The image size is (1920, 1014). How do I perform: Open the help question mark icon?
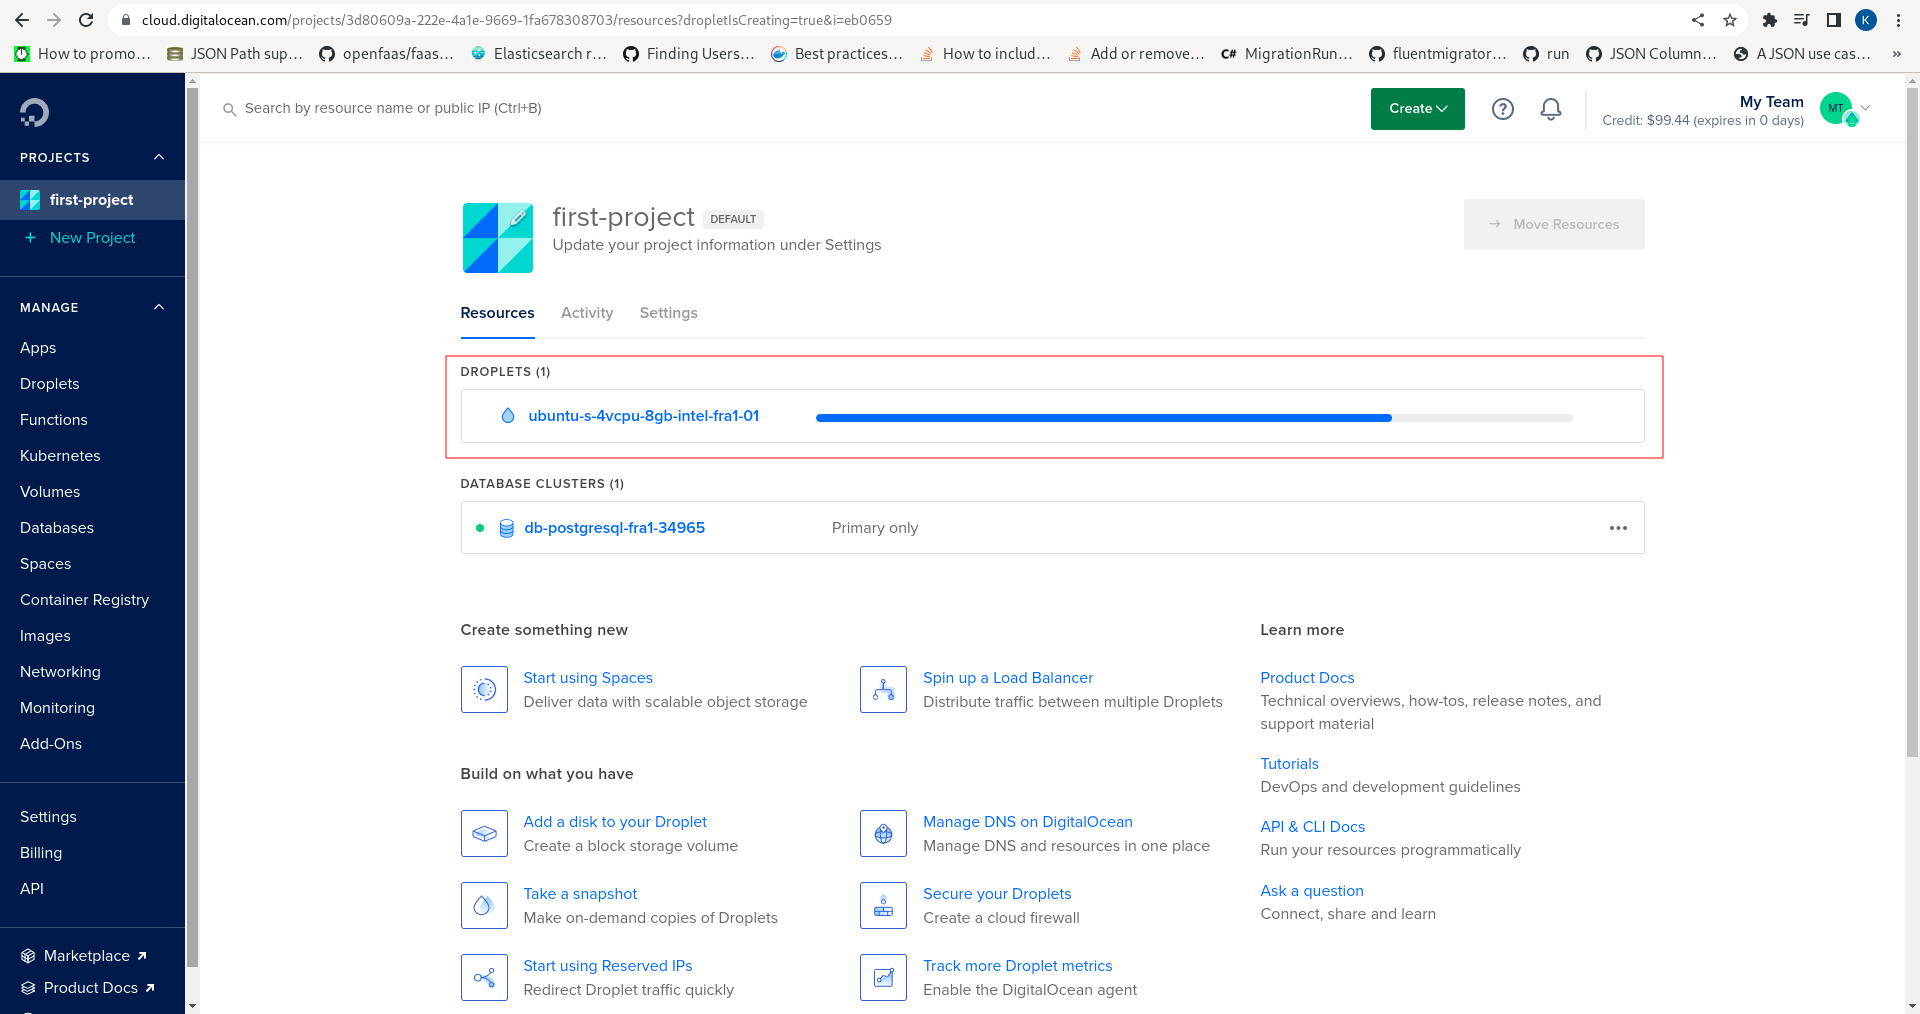pos(1502,109)
